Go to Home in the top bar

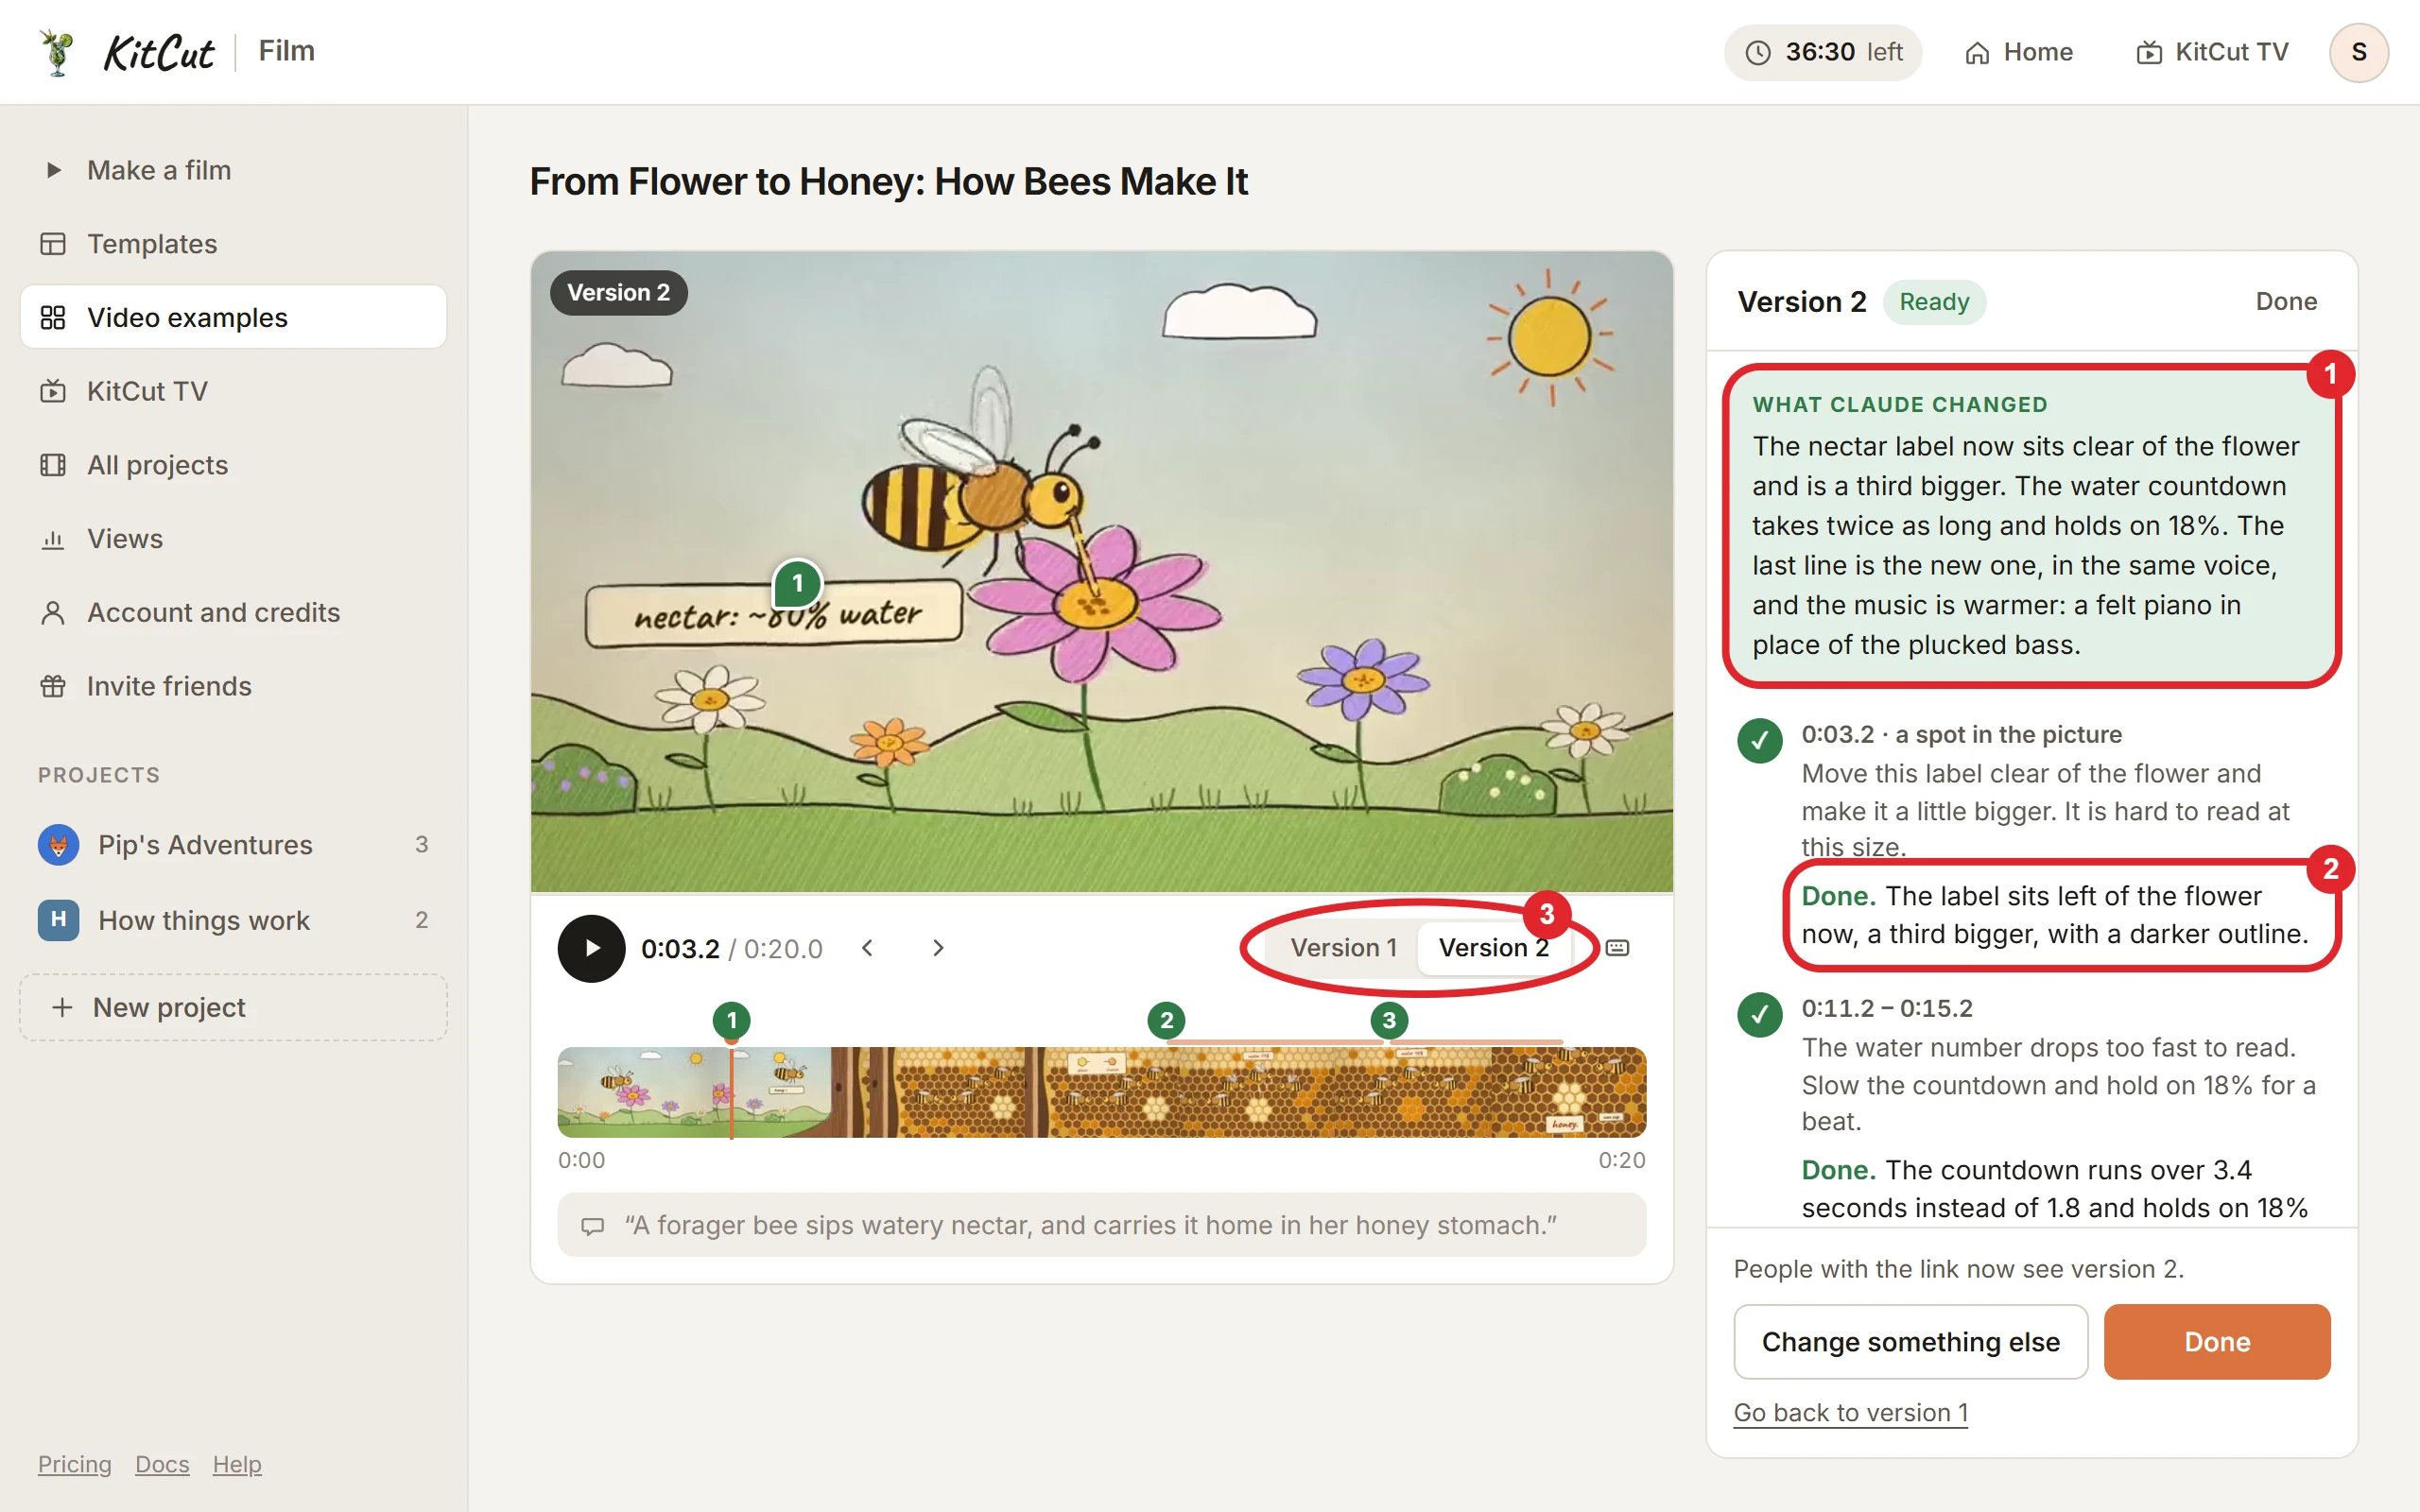point(2018,52)
